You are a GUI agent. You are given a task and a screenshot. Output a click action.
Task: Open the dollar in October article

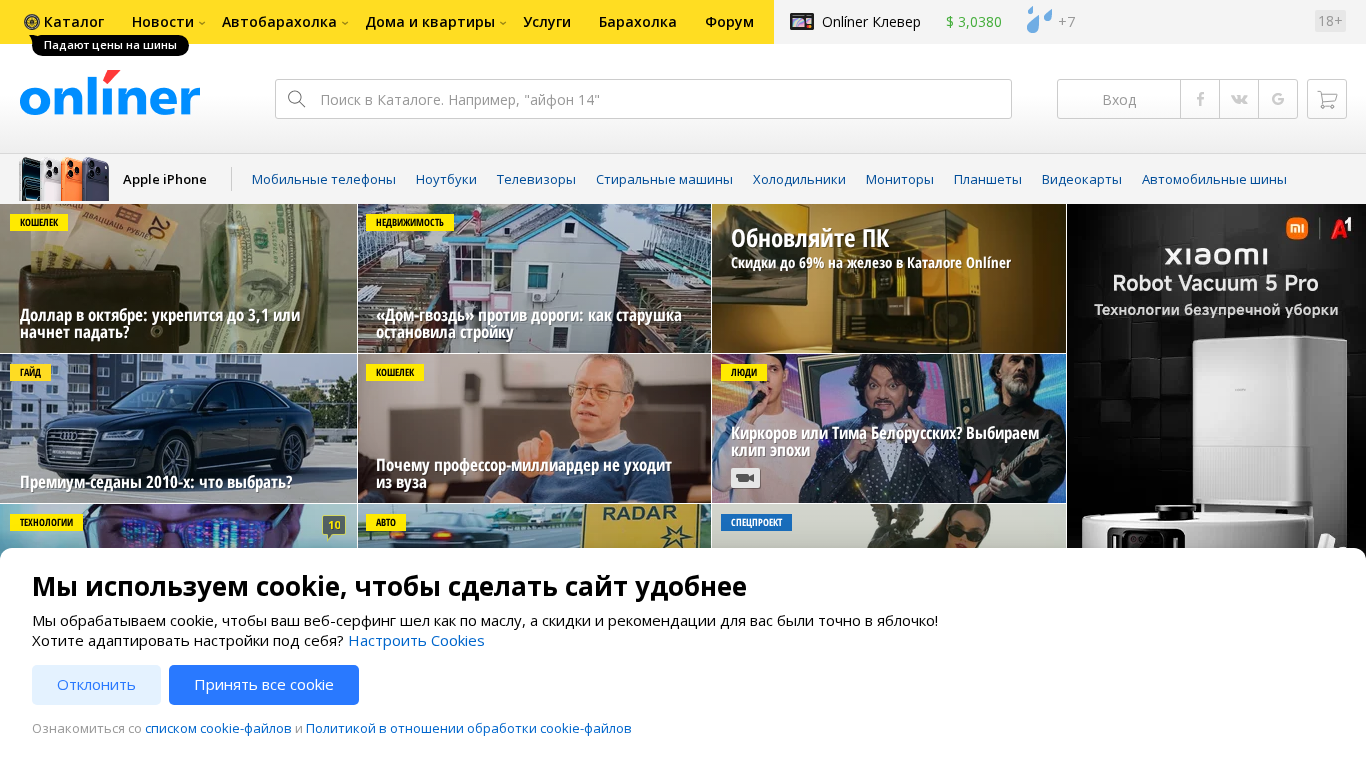[178, 279]
